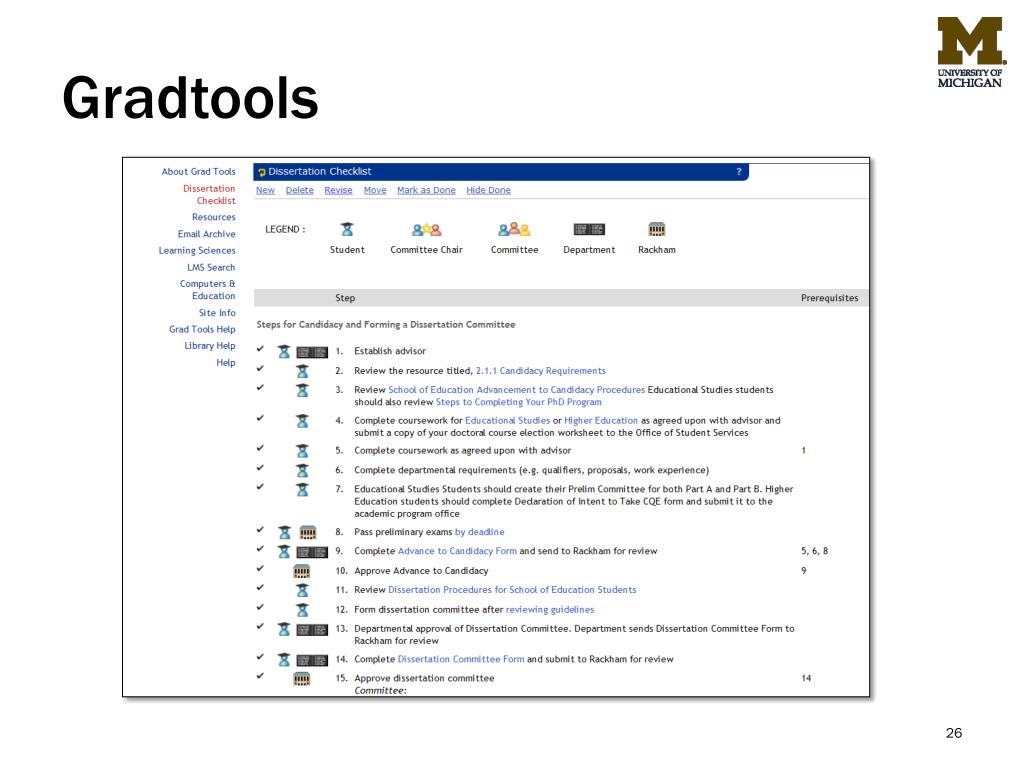
Task: Open Email Archive in sidebar
Action: point(206,234)
